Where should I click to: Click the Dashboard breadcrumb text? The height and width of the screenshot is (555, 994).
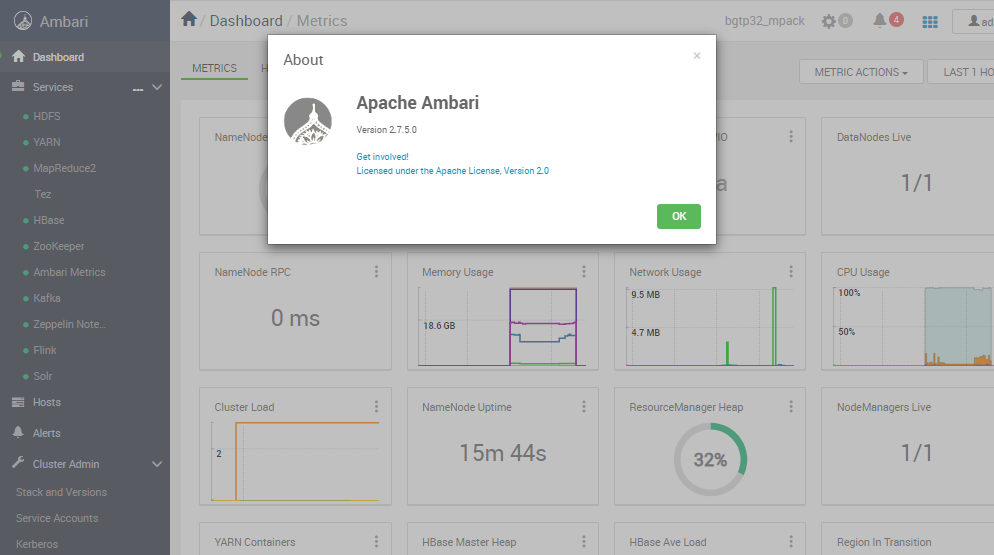(x=246, y=21)
